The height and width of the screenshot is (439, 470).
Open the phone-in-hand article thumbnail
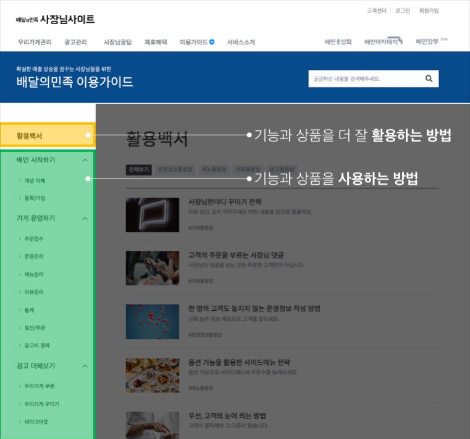coord(152,268)
